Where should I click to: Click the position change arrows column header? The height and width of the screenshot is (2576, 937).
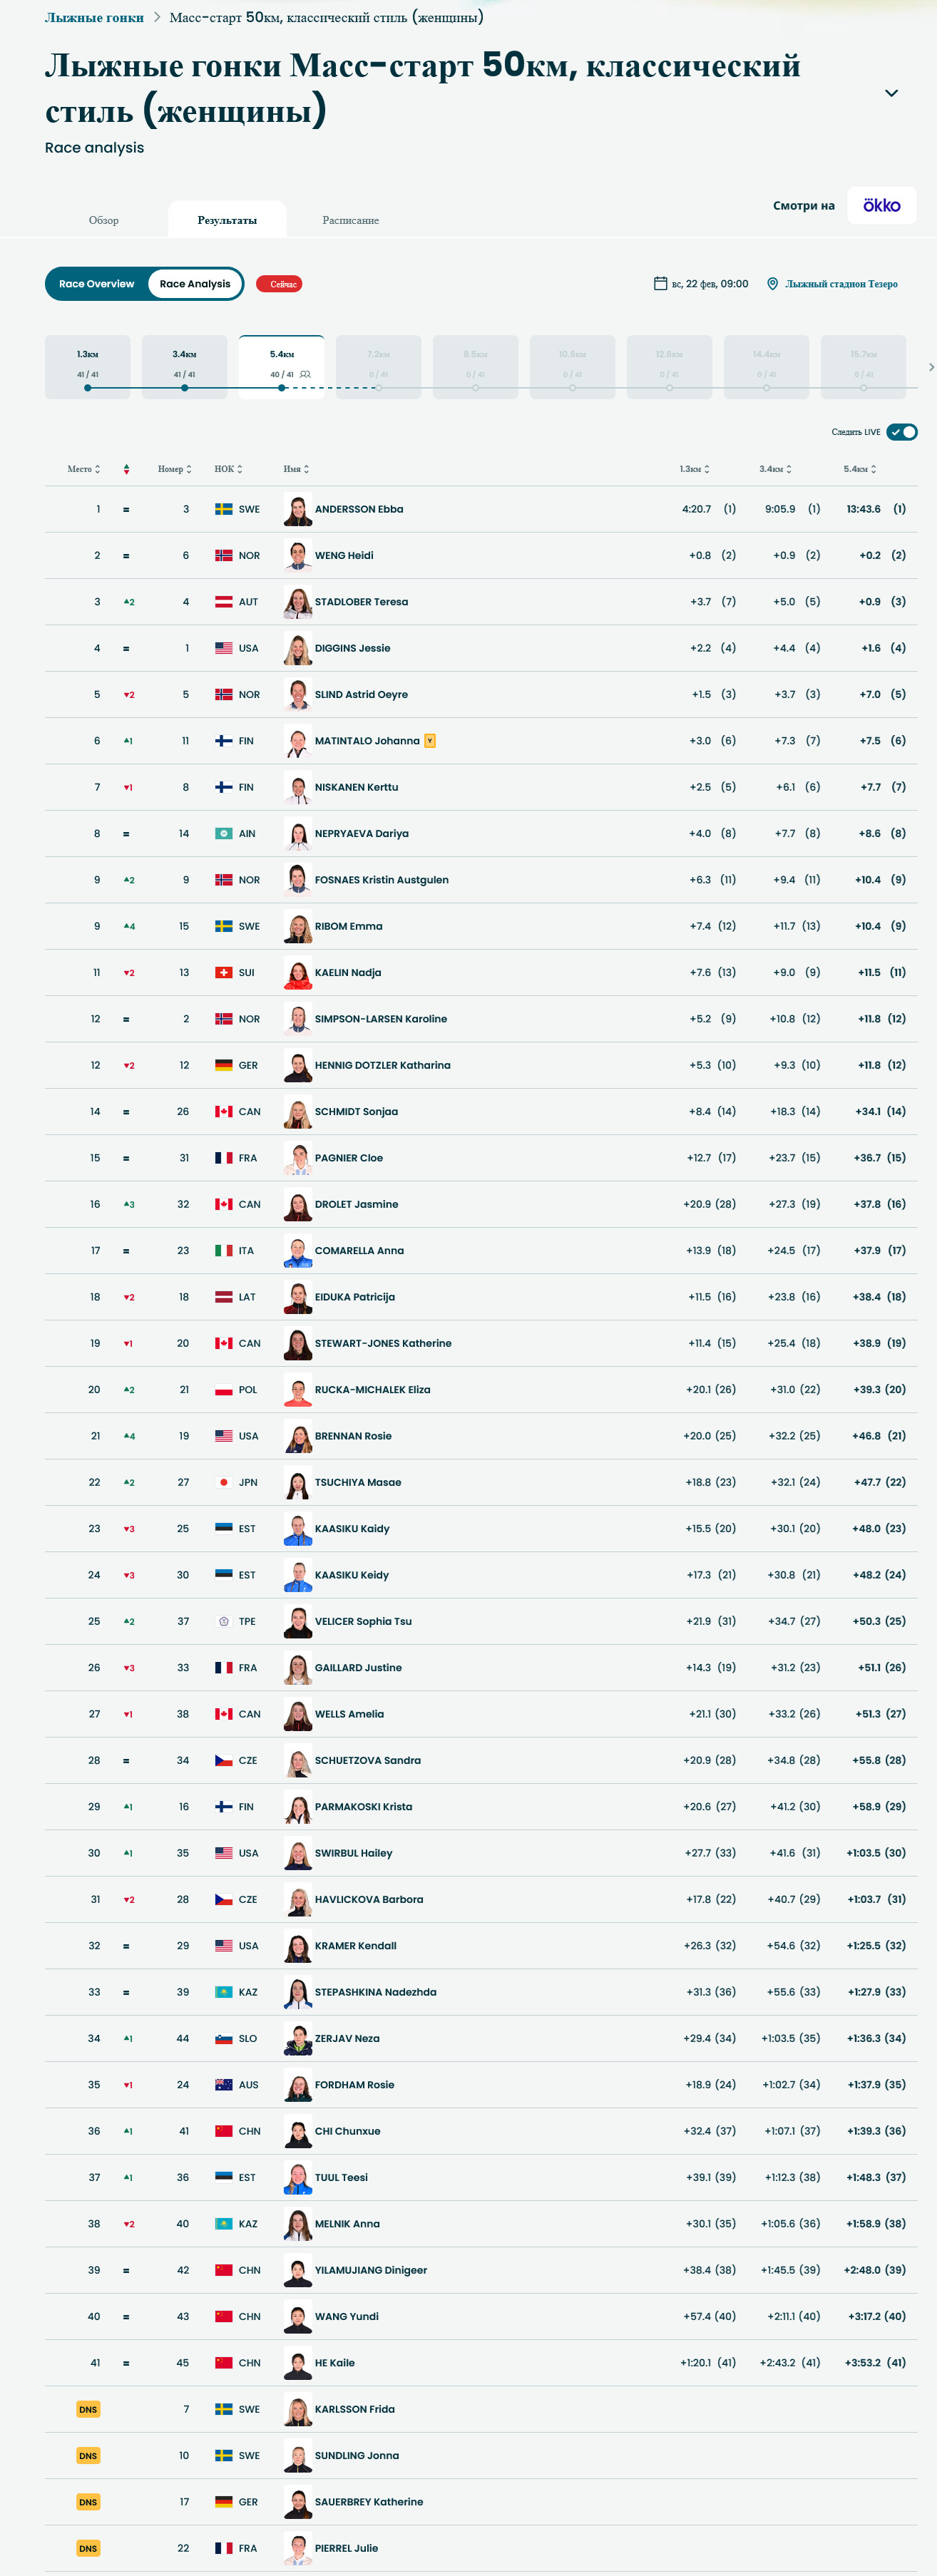pyautogui.click(x=126, y=469)
